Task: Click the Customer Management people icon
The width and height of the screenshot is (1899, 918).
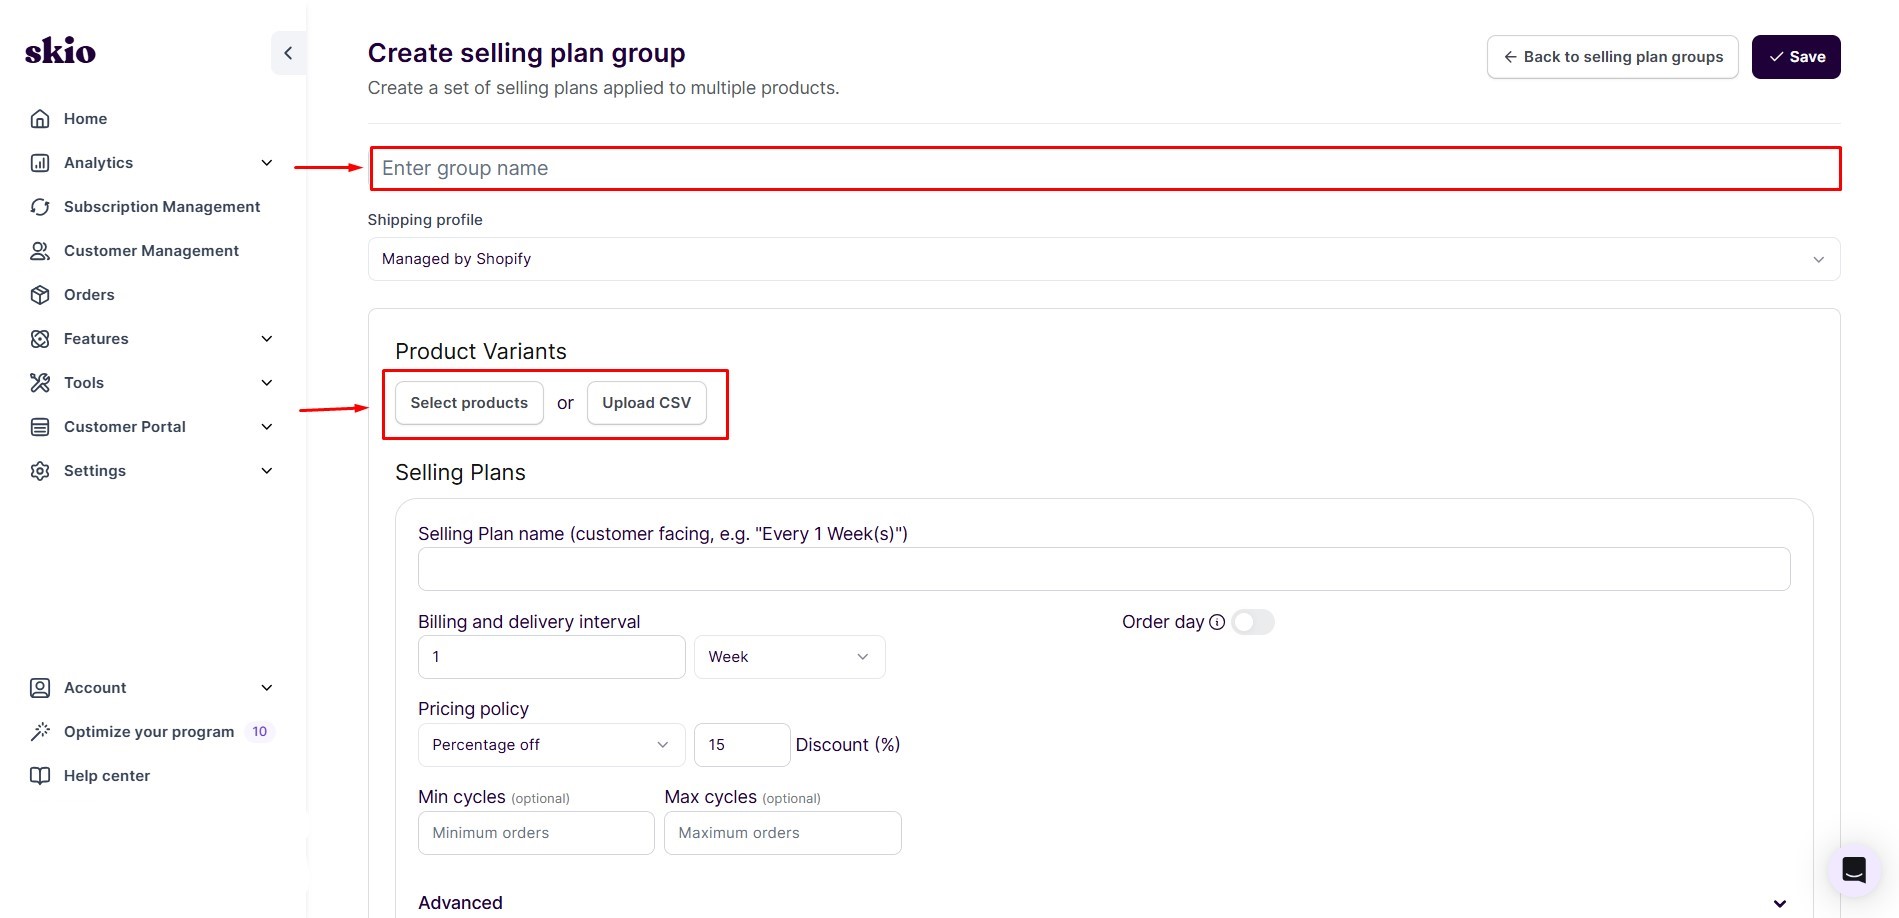Action: 40,250
